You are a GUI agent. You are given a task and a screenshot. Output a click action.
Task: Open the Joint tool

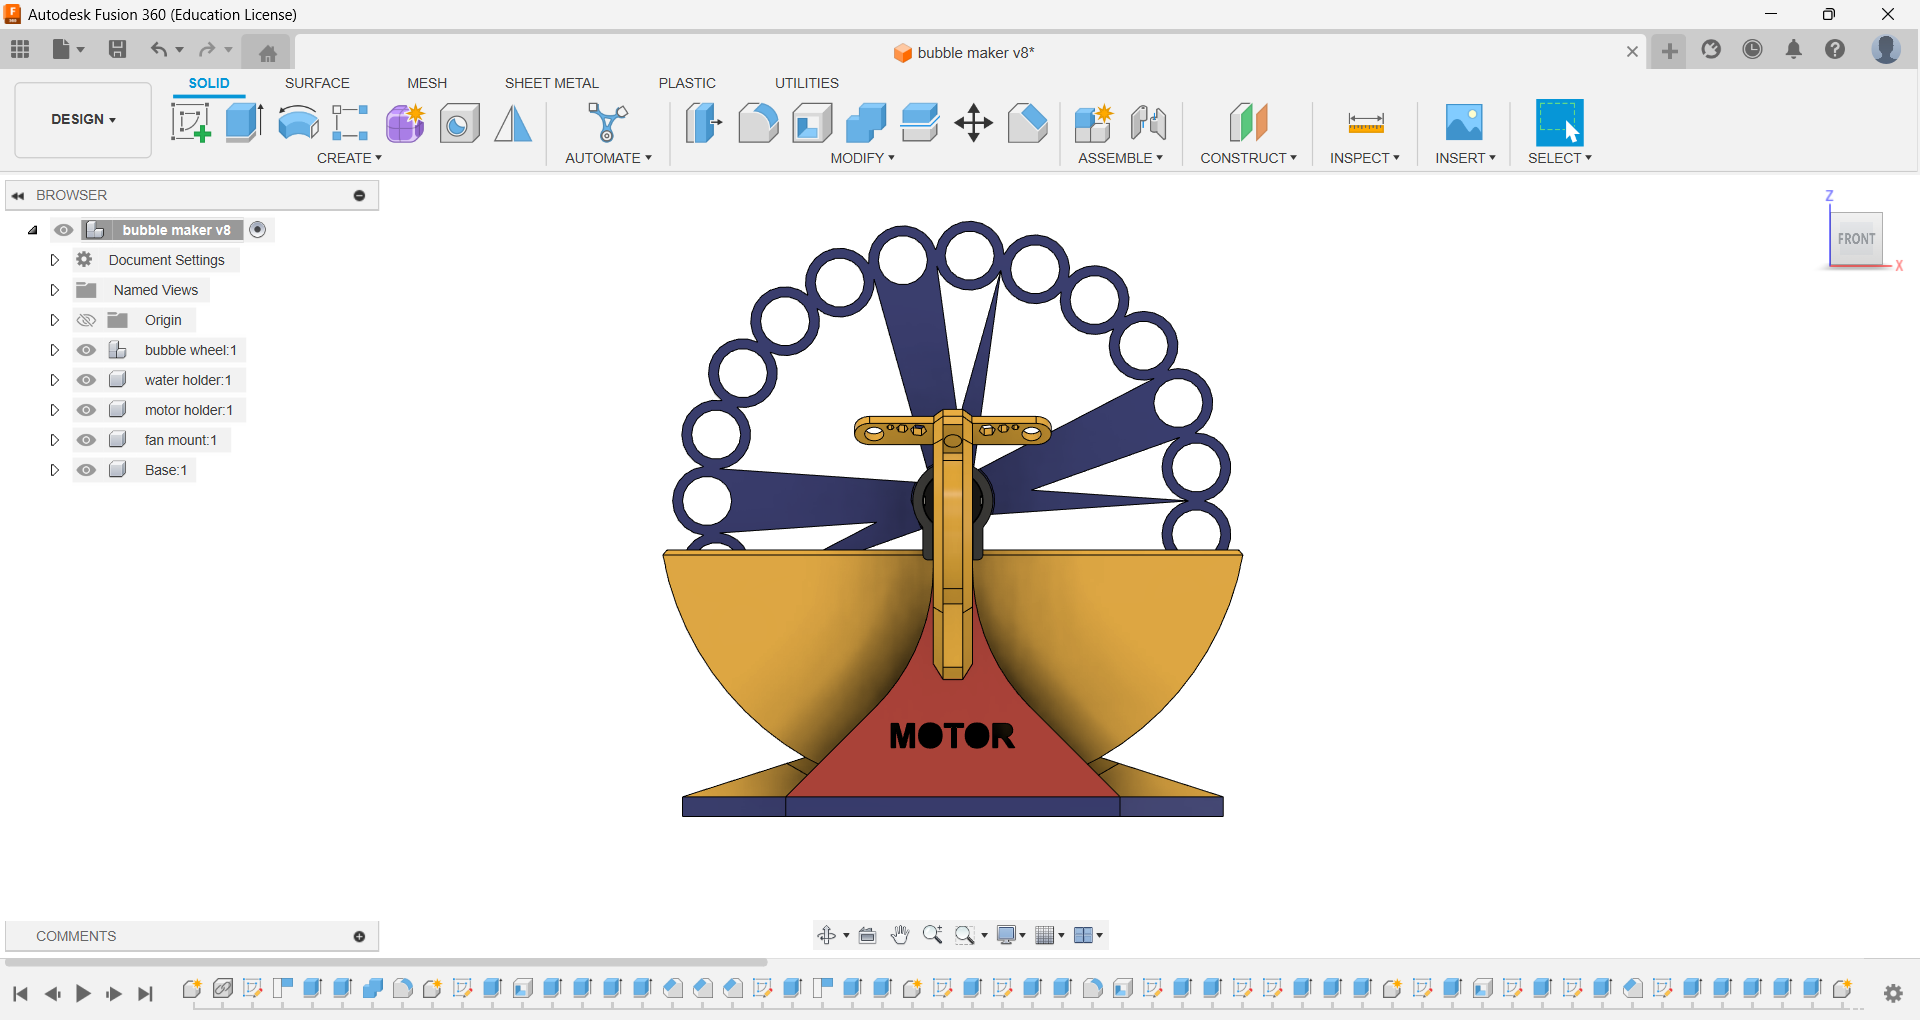coord(1148,122)
